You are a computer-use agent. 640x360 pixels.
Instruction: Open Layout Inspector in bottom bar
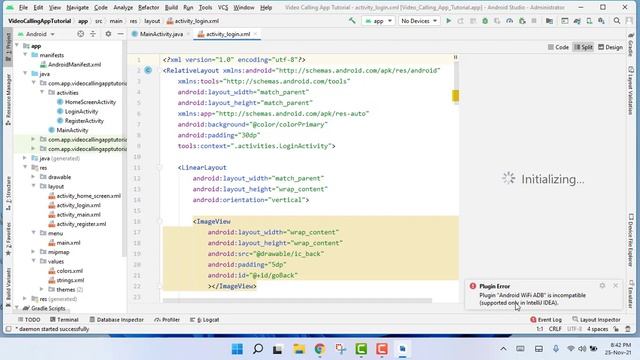596,320
